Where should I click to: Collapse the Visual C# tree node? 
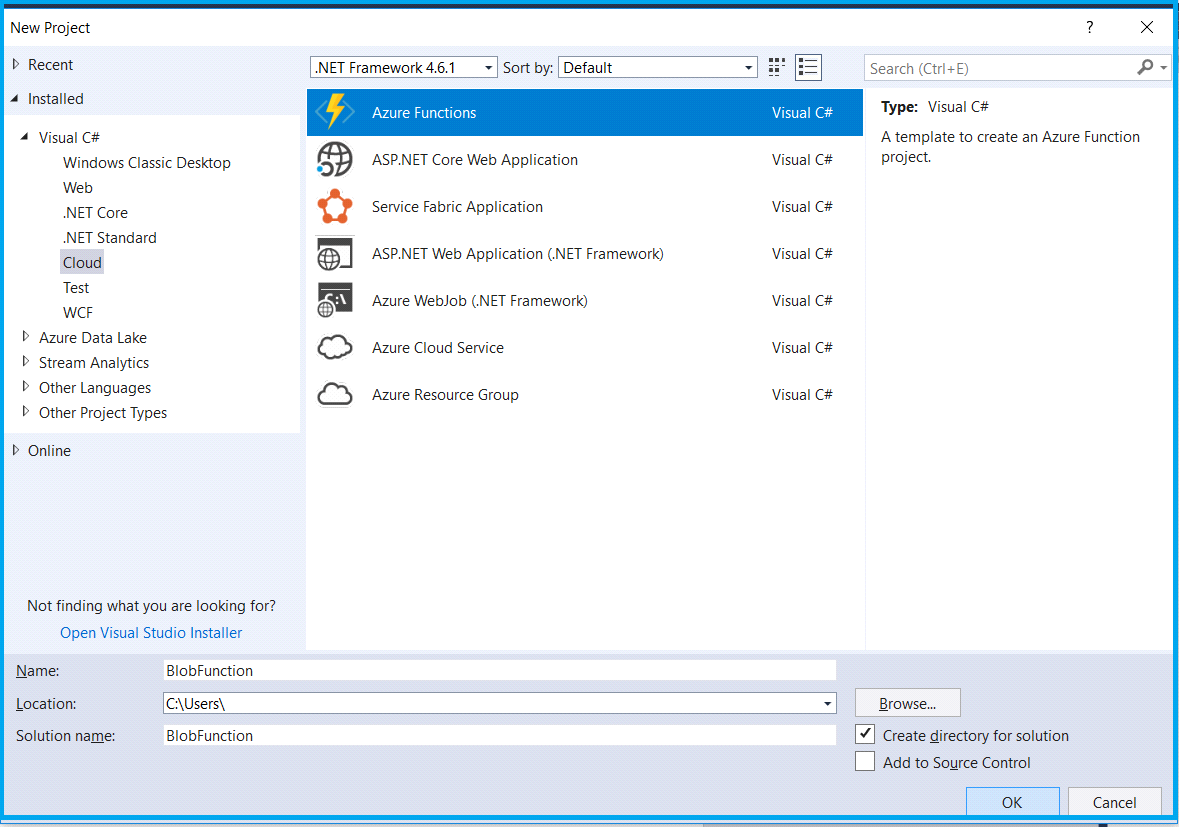pos(25,137)
